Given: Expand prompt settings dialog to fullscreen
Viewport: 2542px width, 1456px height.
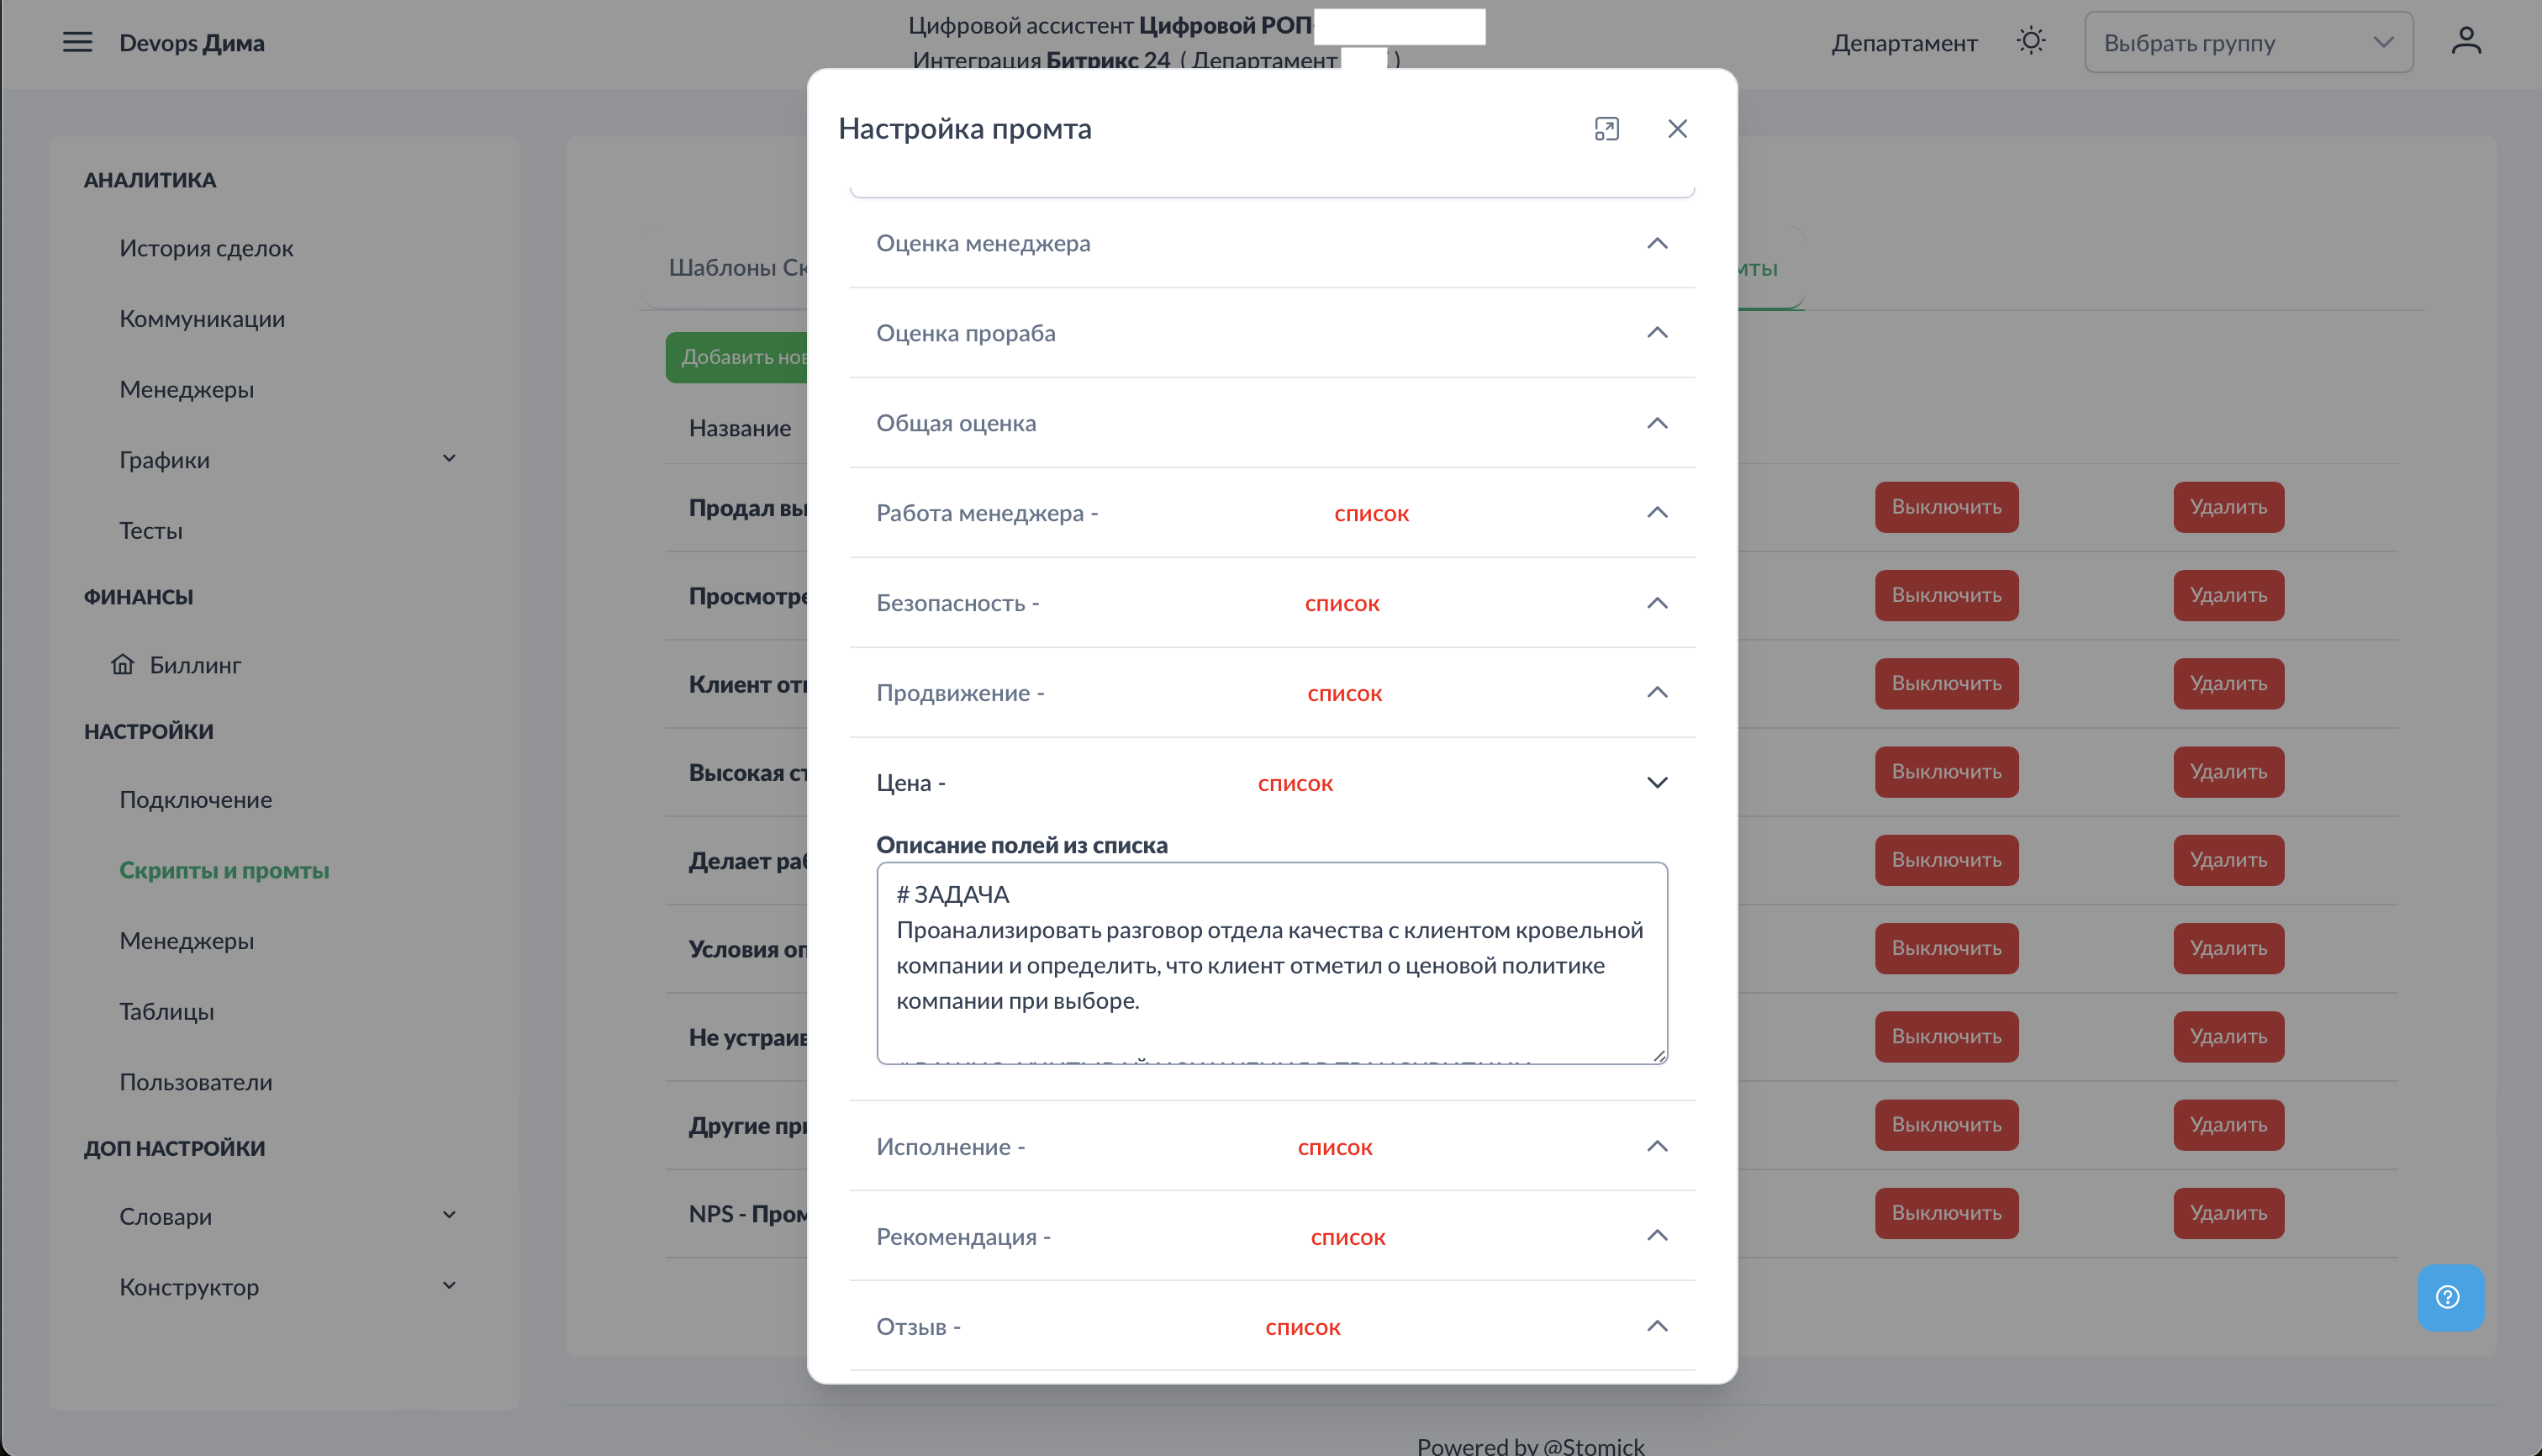Looking at the screenshot, I should pyautogui.click(x=1606, y=129).
